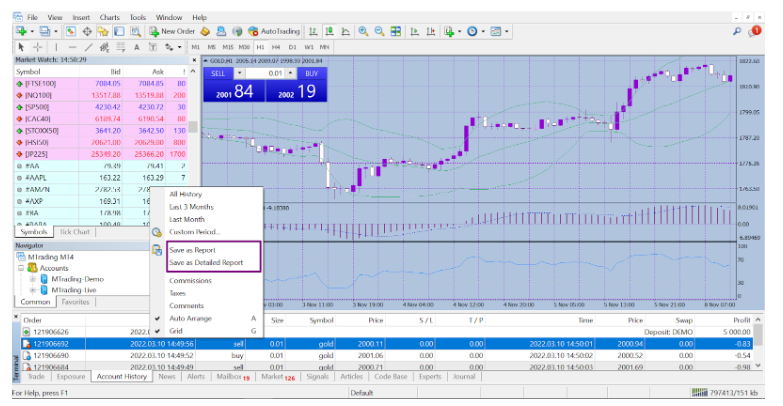This screenshot has height=406, width=783.
Task: Open the File menu
Action: point(32,17)
